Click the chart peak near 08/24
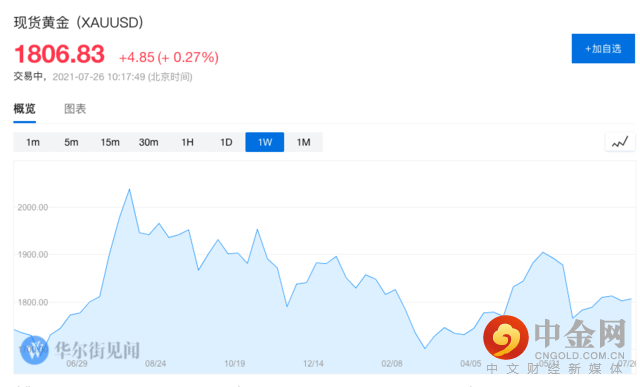Viewport: 640px width, 387px height. coord(129,189)
